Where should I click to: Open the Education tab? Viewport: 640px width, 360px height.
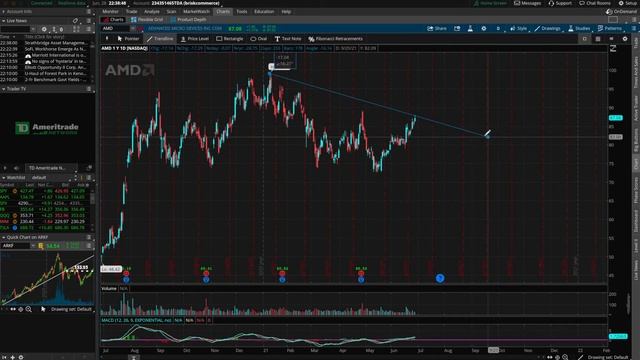tap(264, 11)
